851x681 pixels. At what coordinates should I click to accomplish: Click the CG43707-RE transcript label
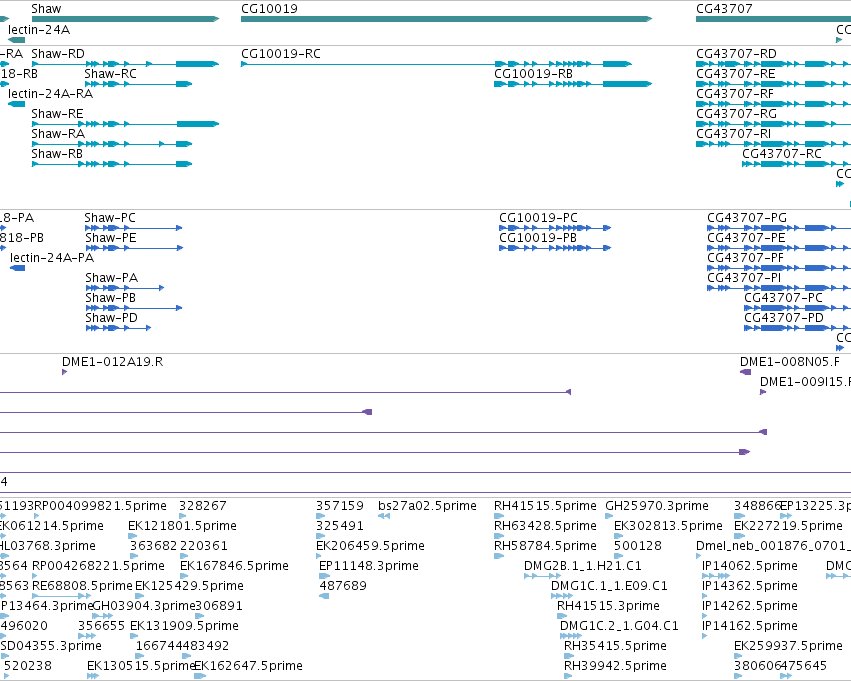tap(735, 74)
